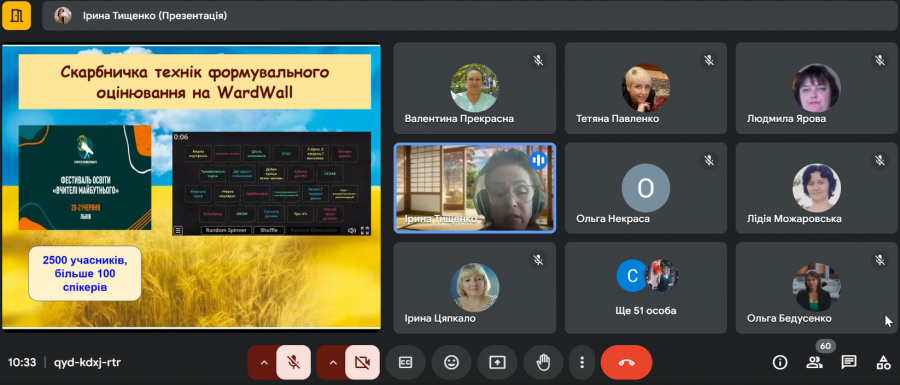Show the participants list (60)
Image resolution: width=900 pixels, height=385 pixels.
814,362
